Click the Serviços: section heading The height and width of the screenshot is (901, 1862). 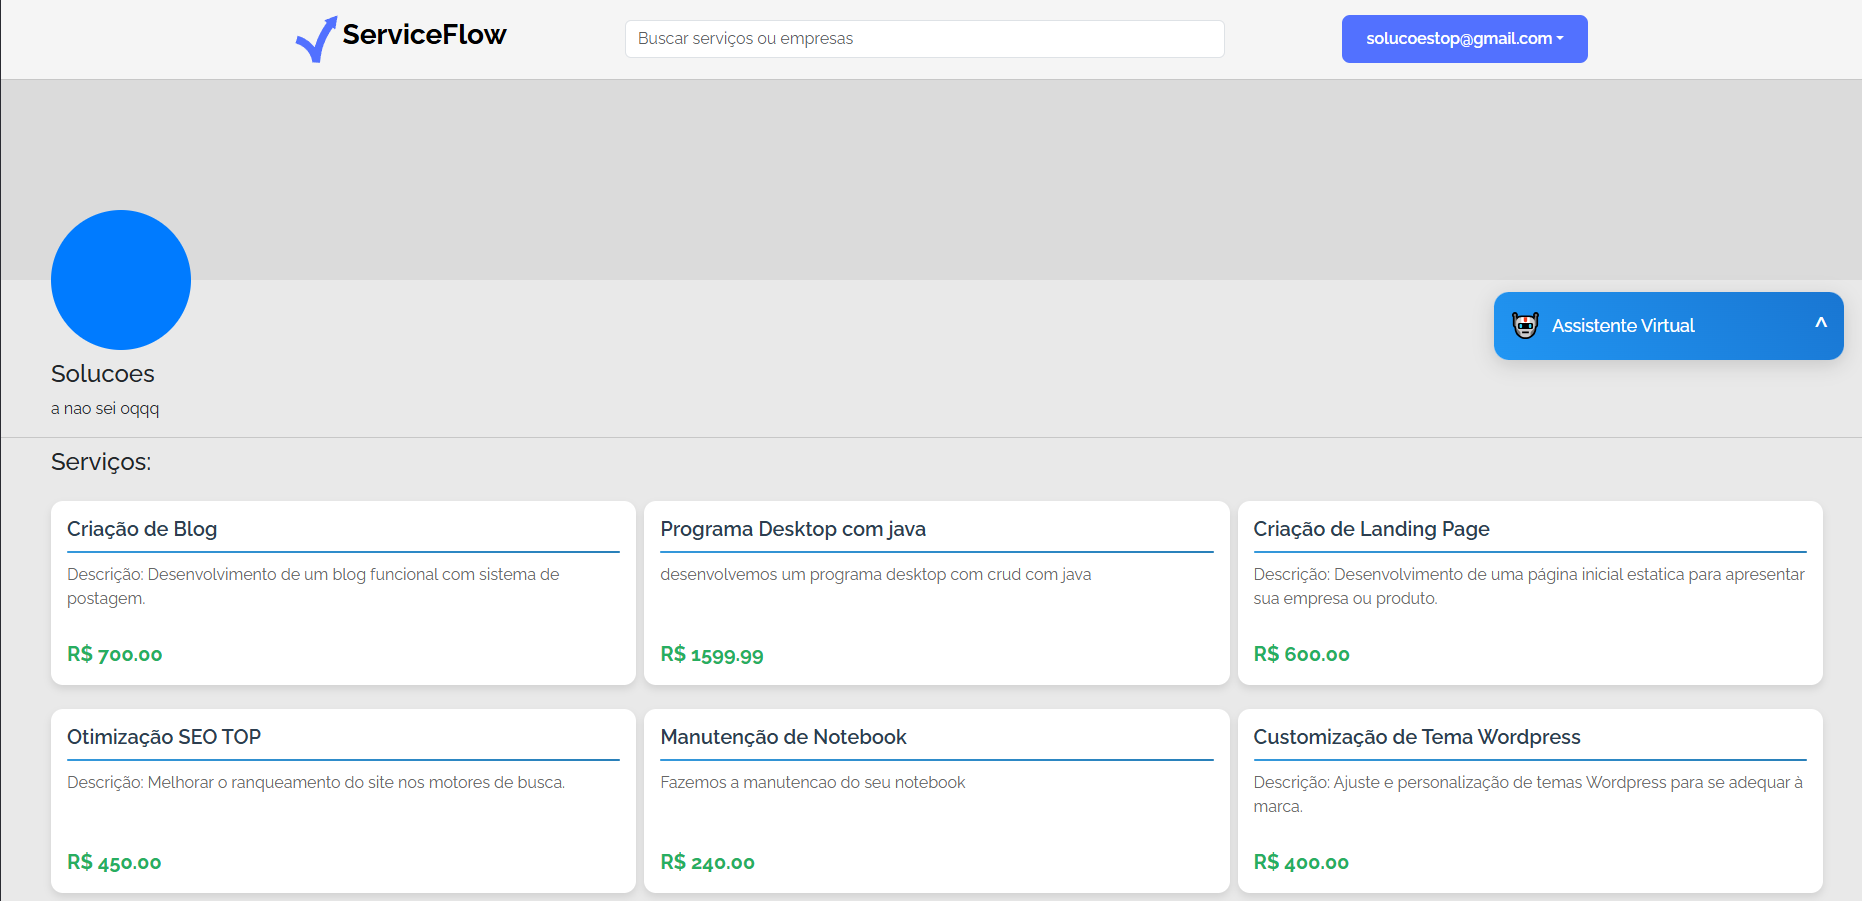point(101,462)
